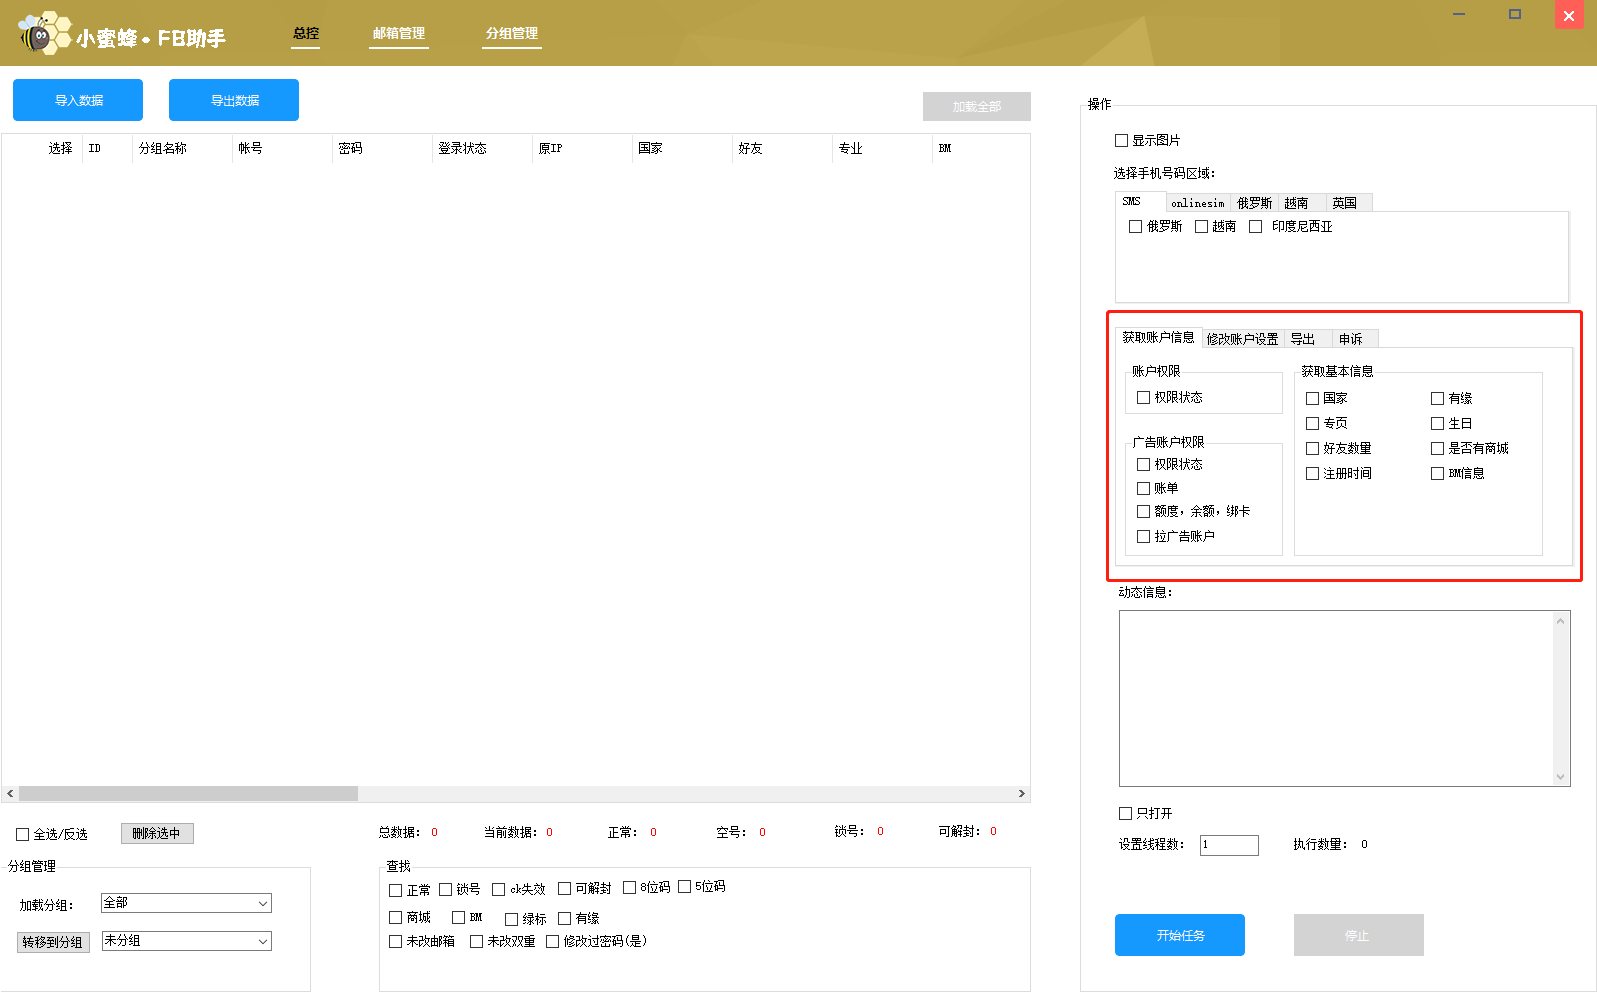This screenshot has height=993, width=1597.
Task: Enable the 显示图片 checkbox
Action: coord(1122,140)
